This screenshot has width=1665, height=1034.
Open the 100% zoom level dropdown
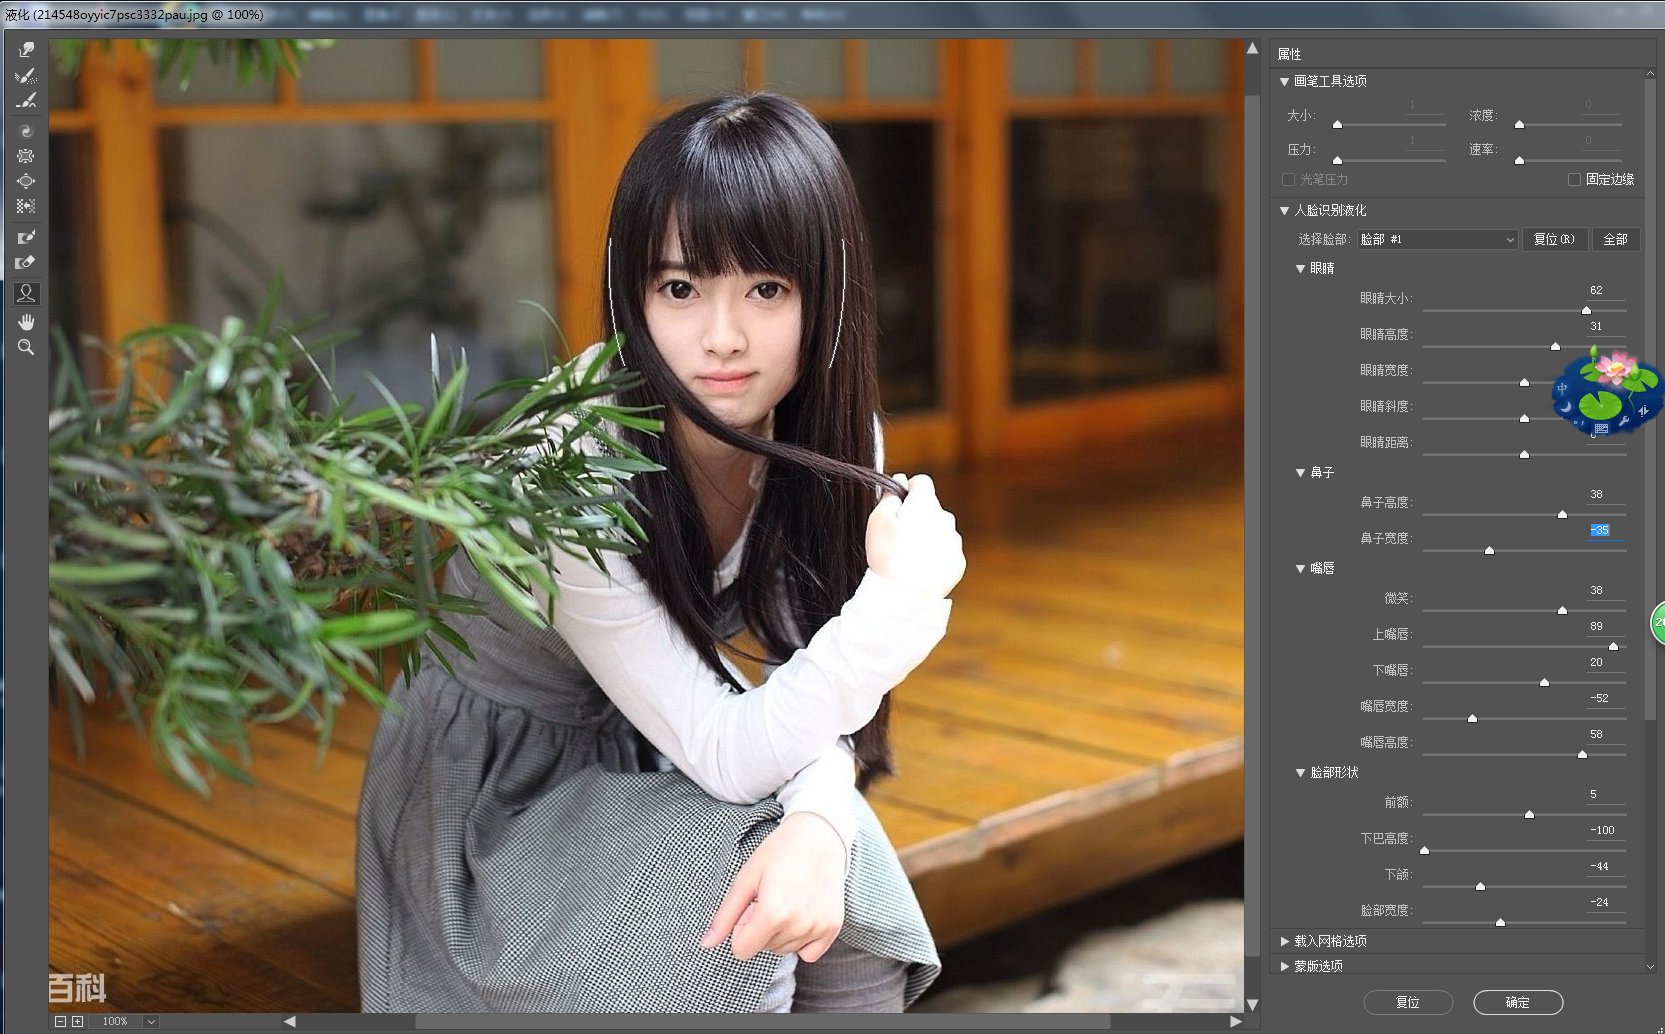tap(151, 1021)
